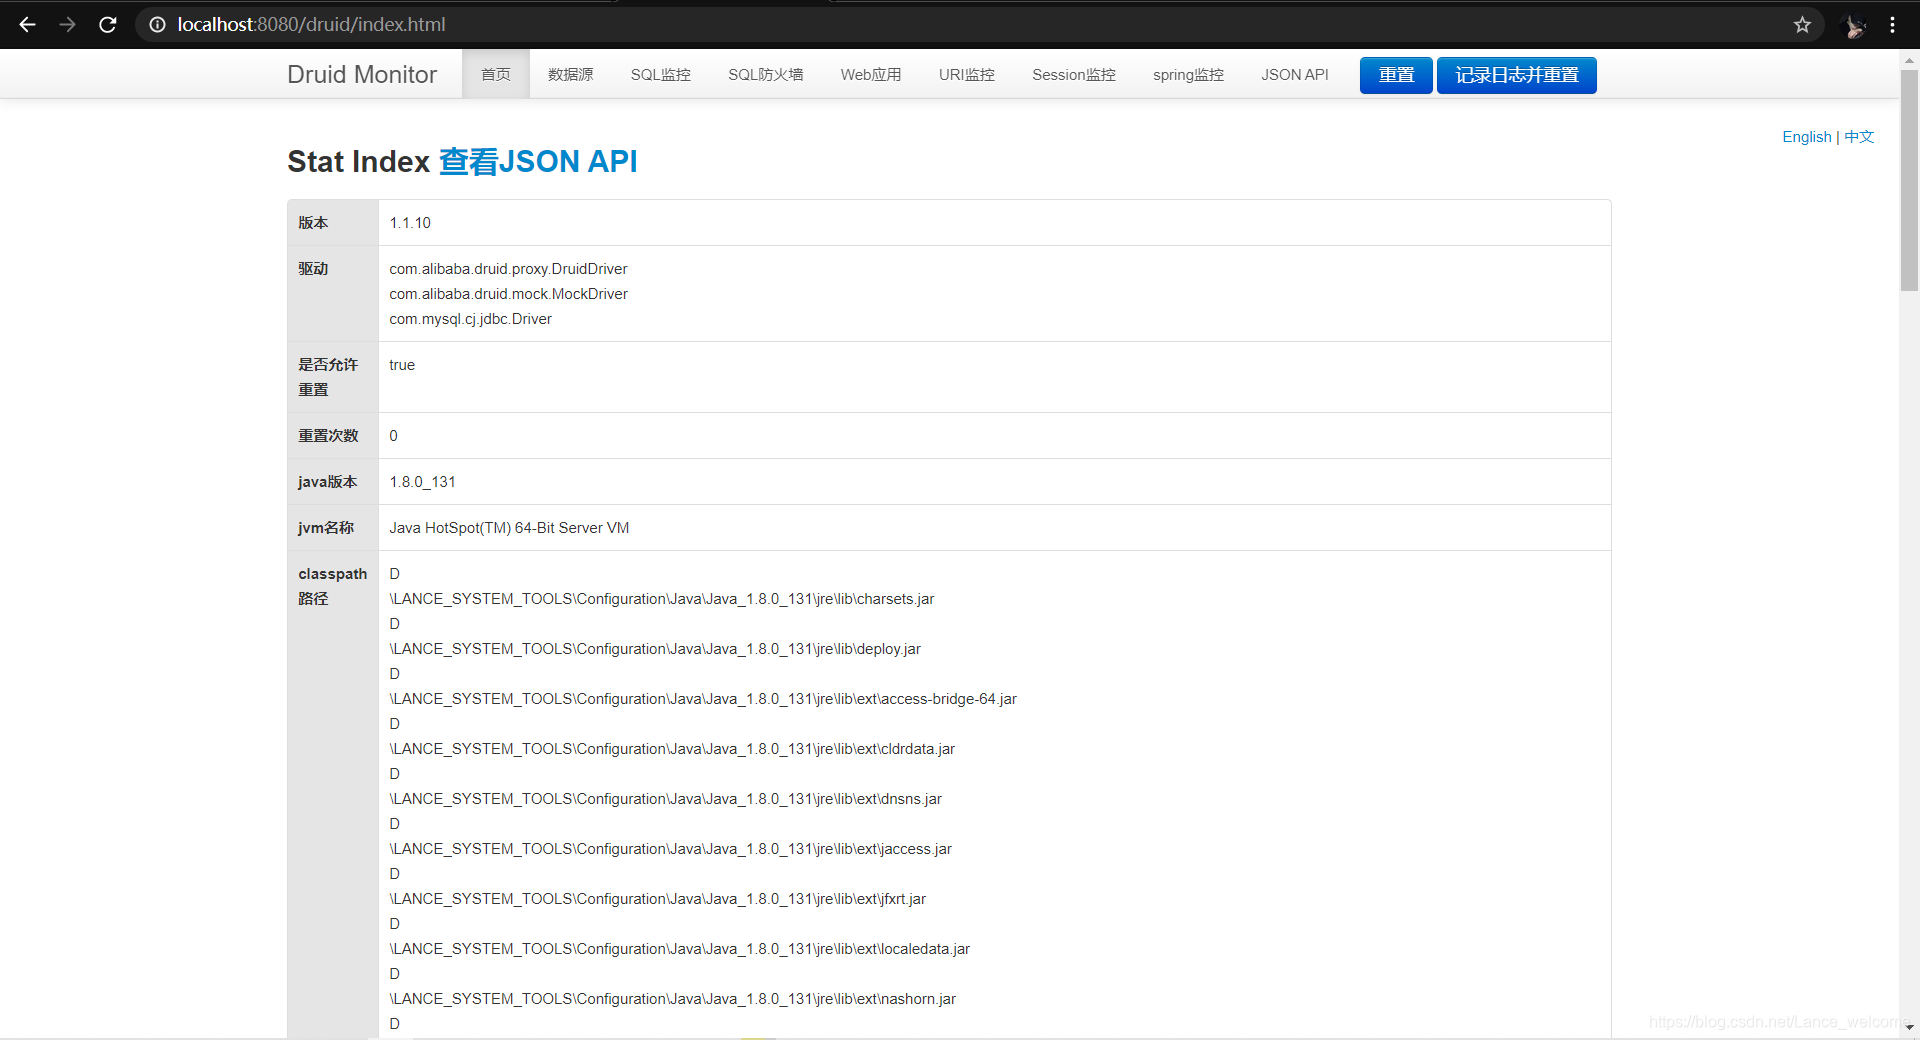Click the scrollbar down arrow
This screenshot has height=1040, width=1920.
point(1909,1027)
